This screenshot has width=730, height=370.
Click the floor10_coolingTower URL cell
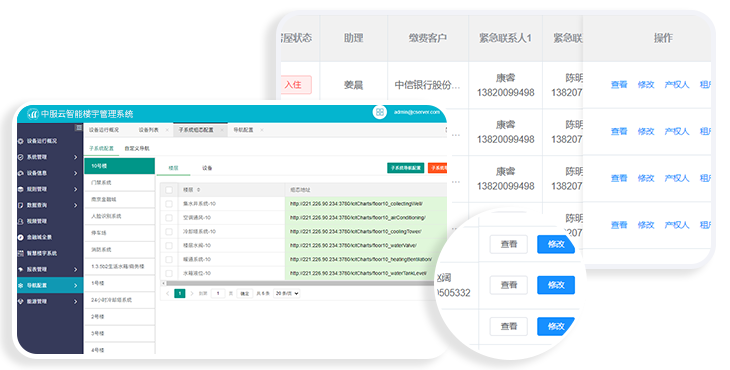[x=366, y=232]
